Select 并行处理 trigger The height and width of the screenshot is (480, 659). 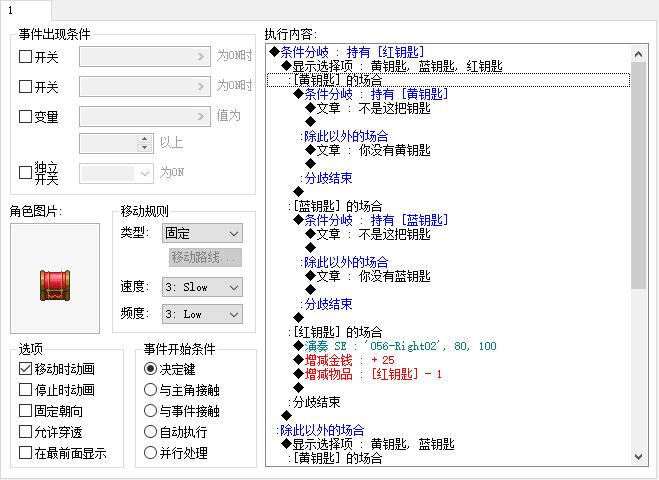click(150, 453)
